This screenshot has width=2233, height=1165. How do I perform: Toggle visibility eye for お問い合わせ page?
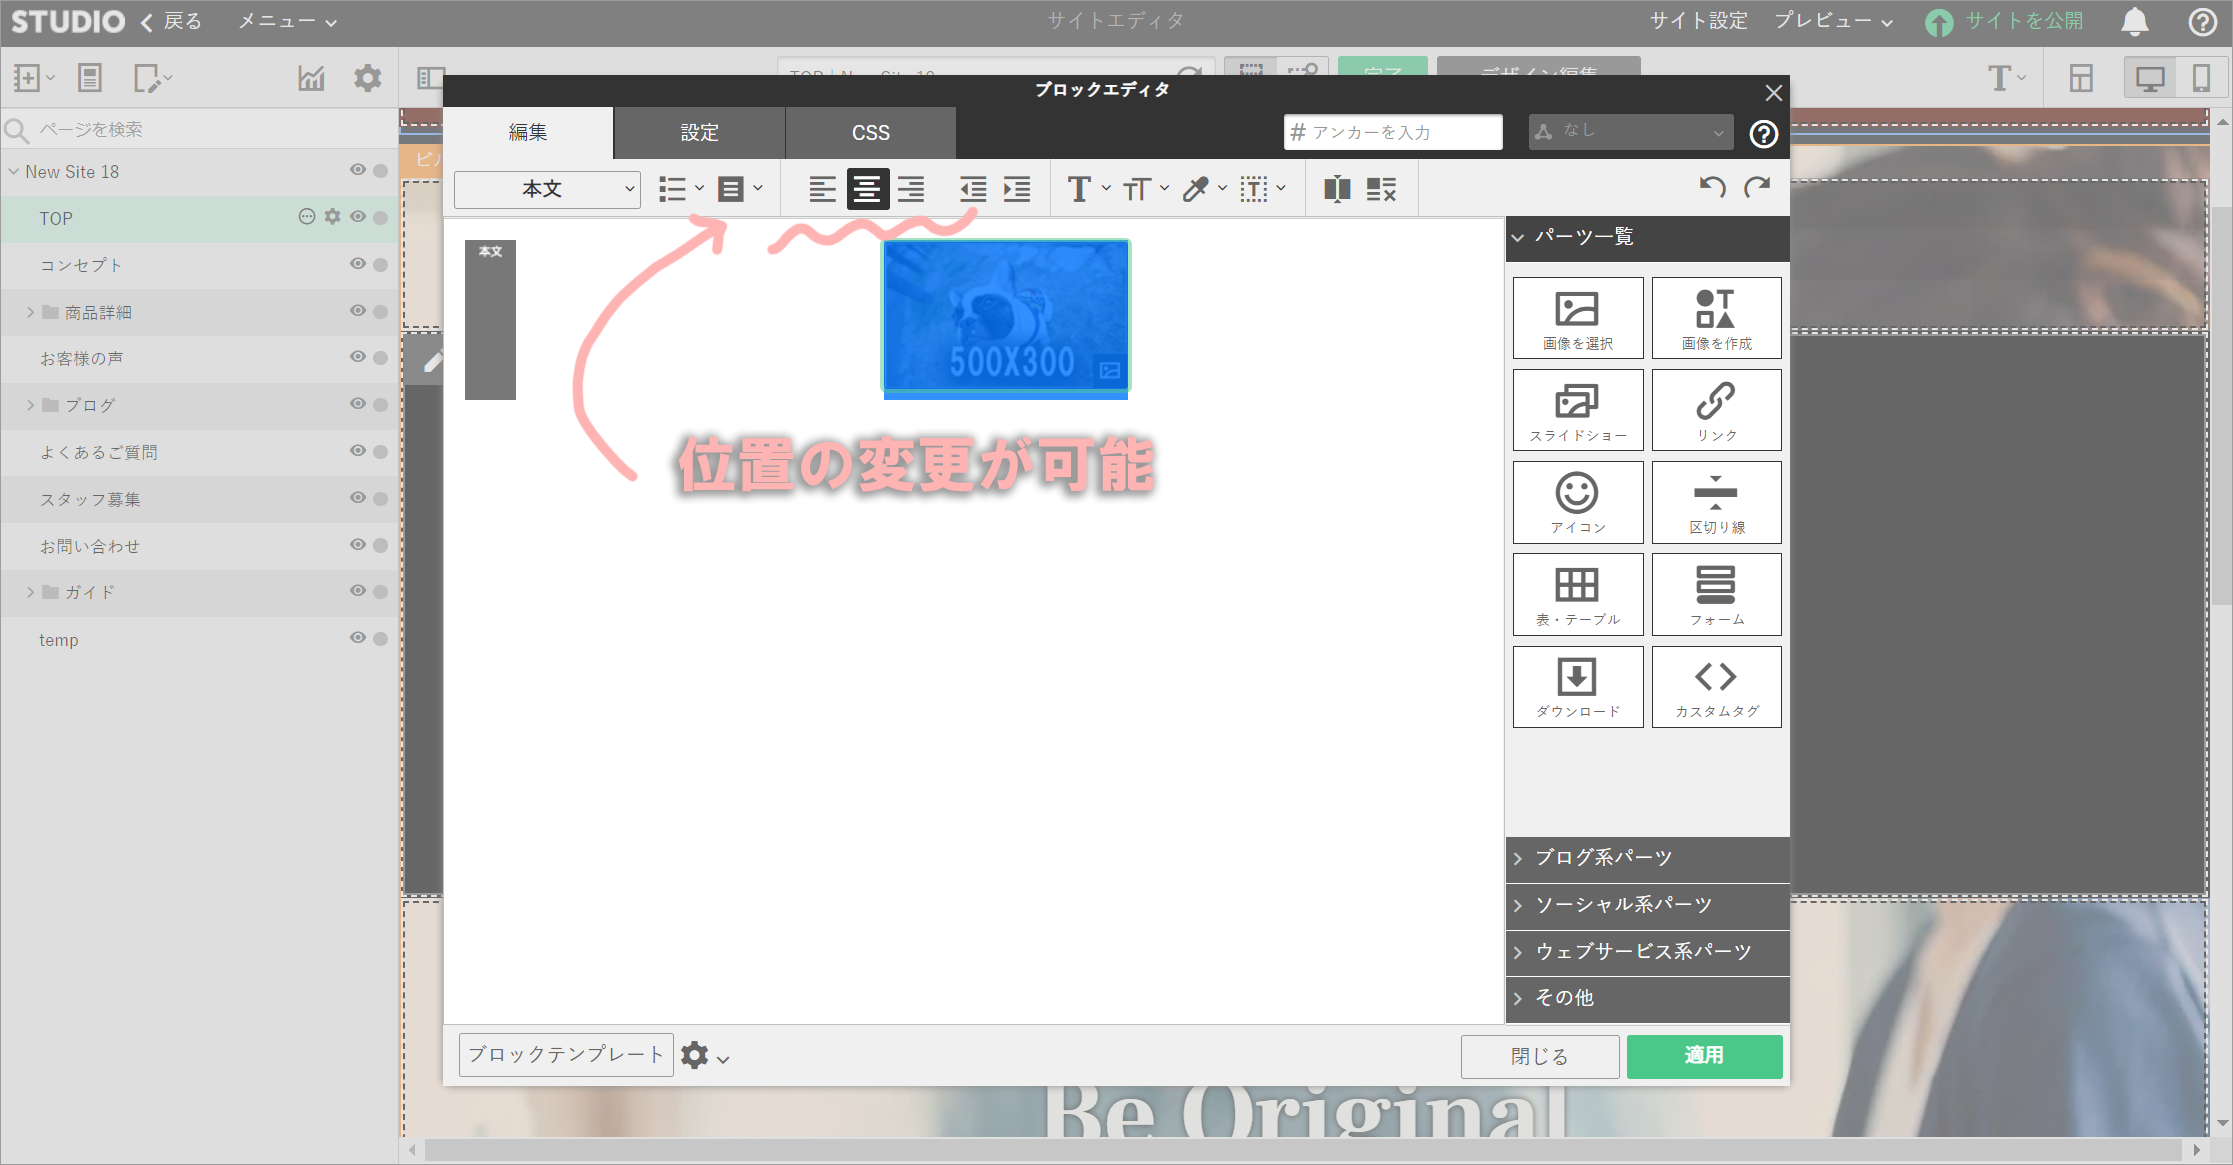click(x=357, y=545)
